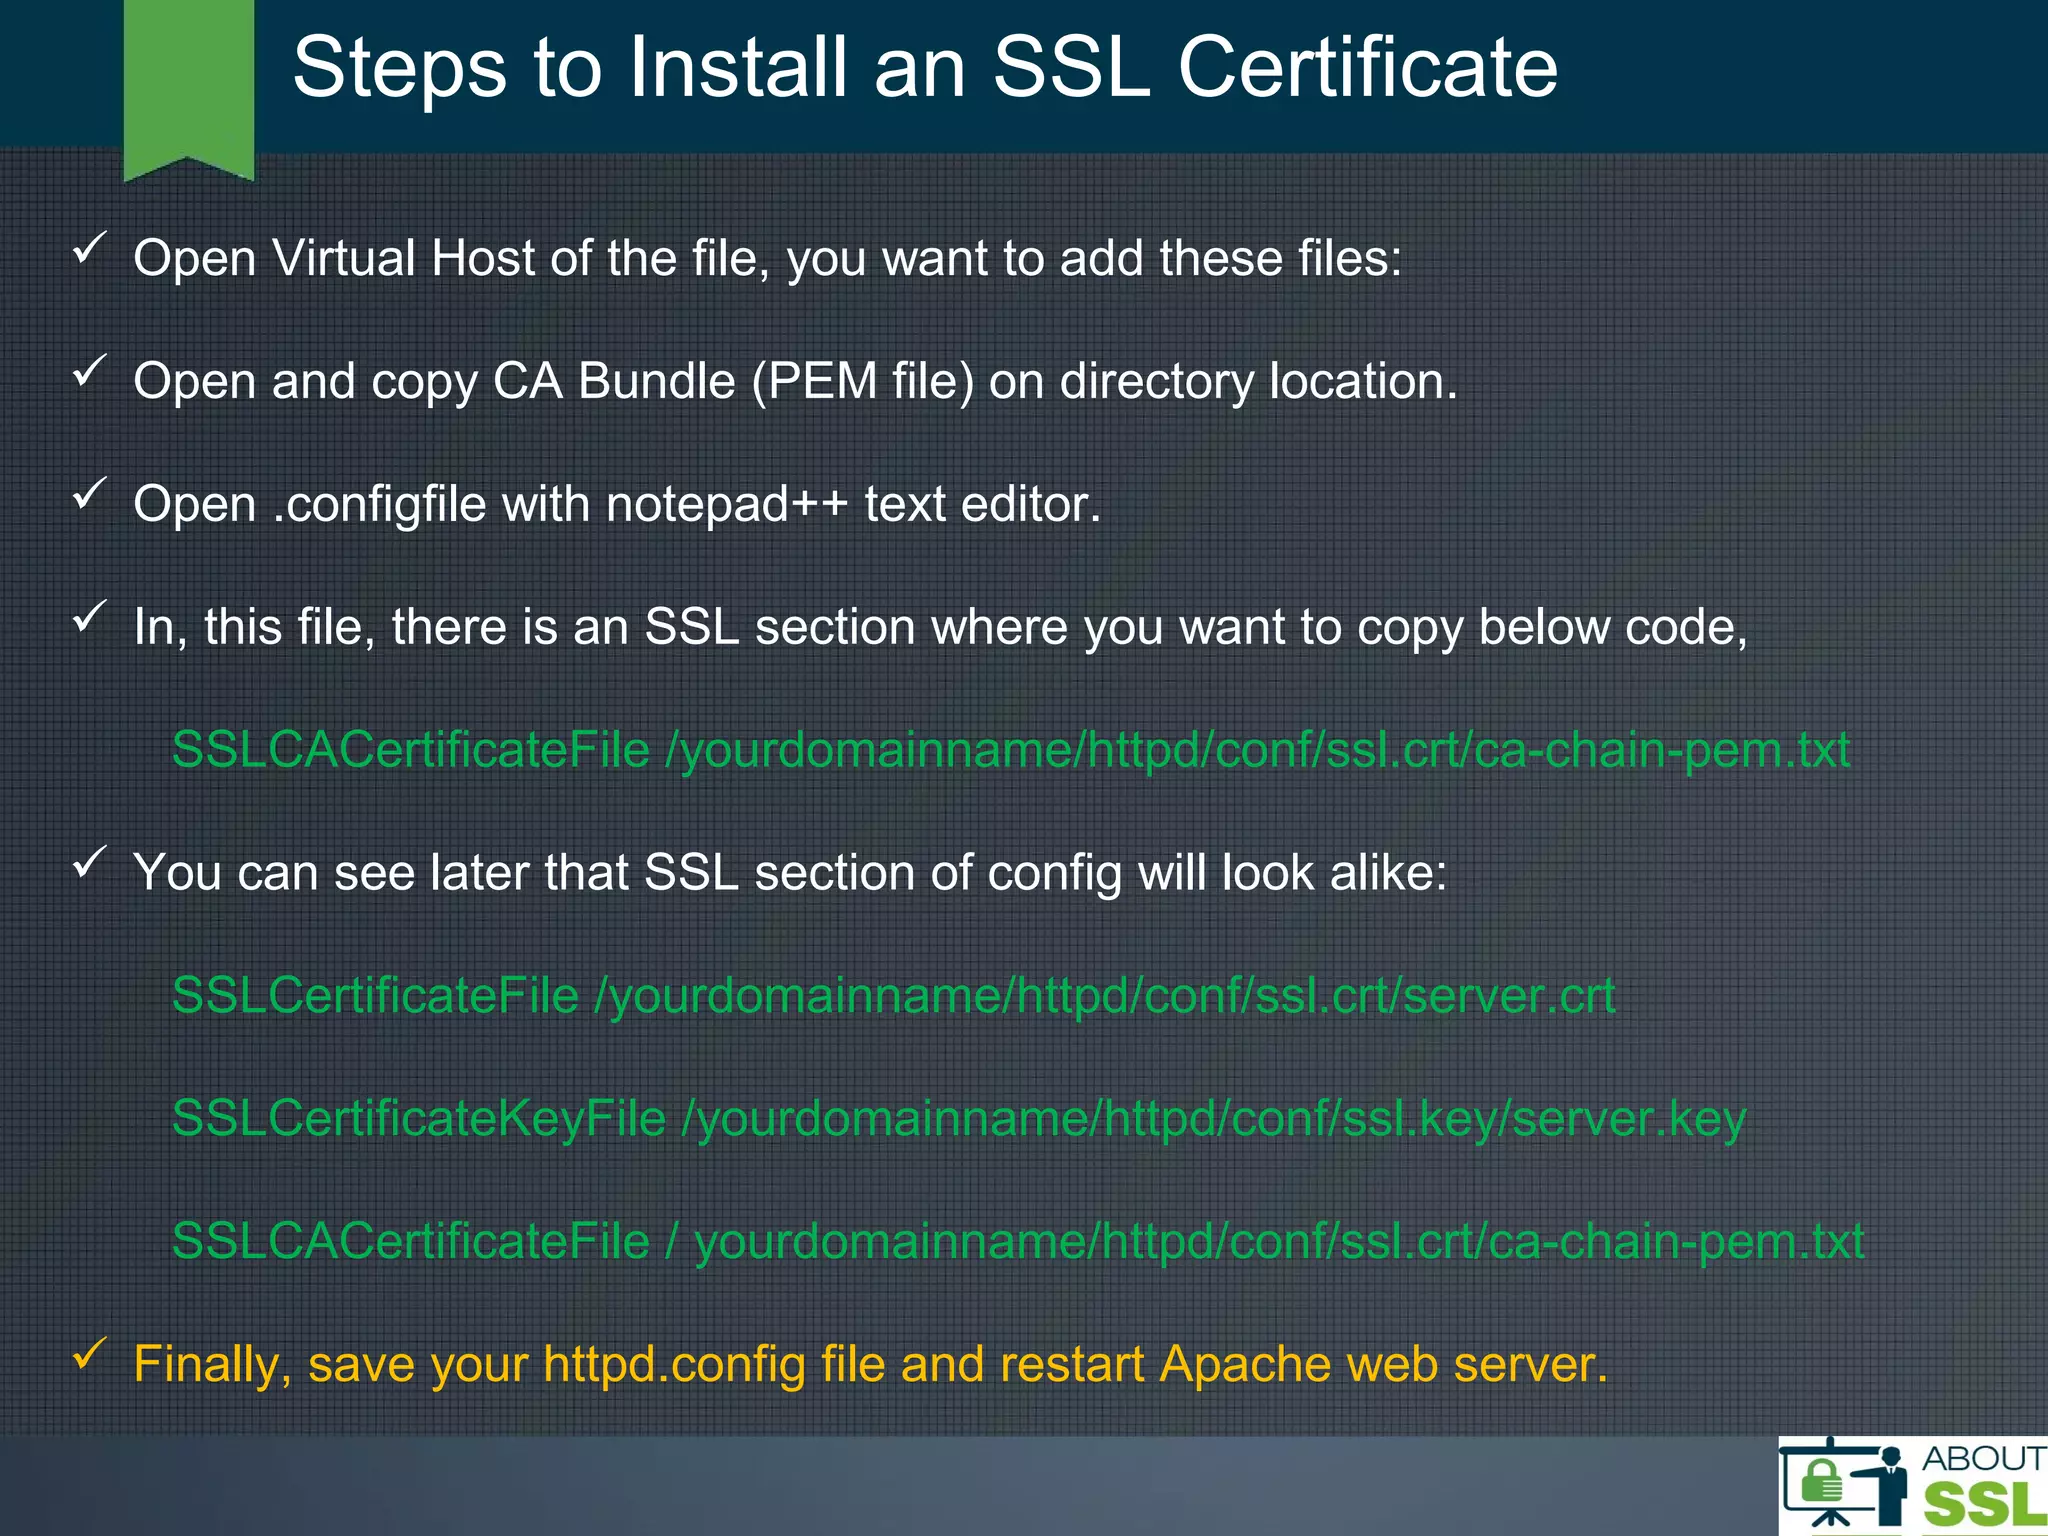Click the 'In, this file, there is an SSL section' line

940,628
